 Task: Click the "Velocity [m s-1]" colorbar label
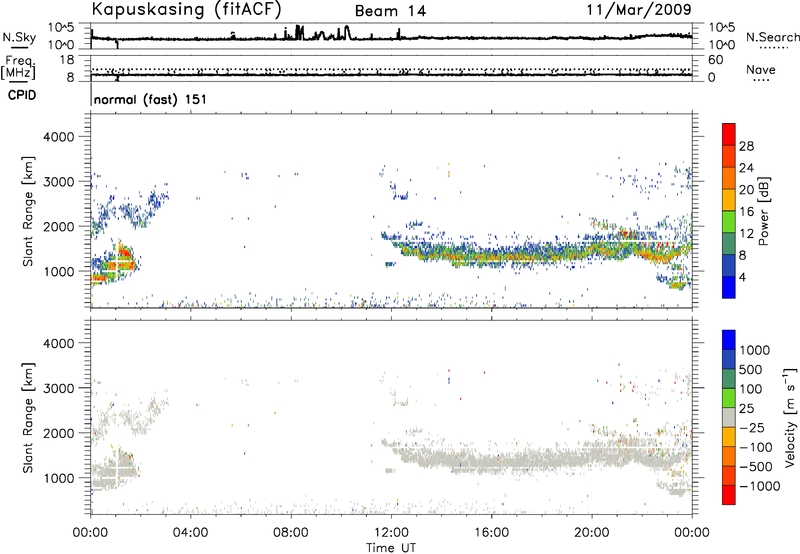pos(790,417)
